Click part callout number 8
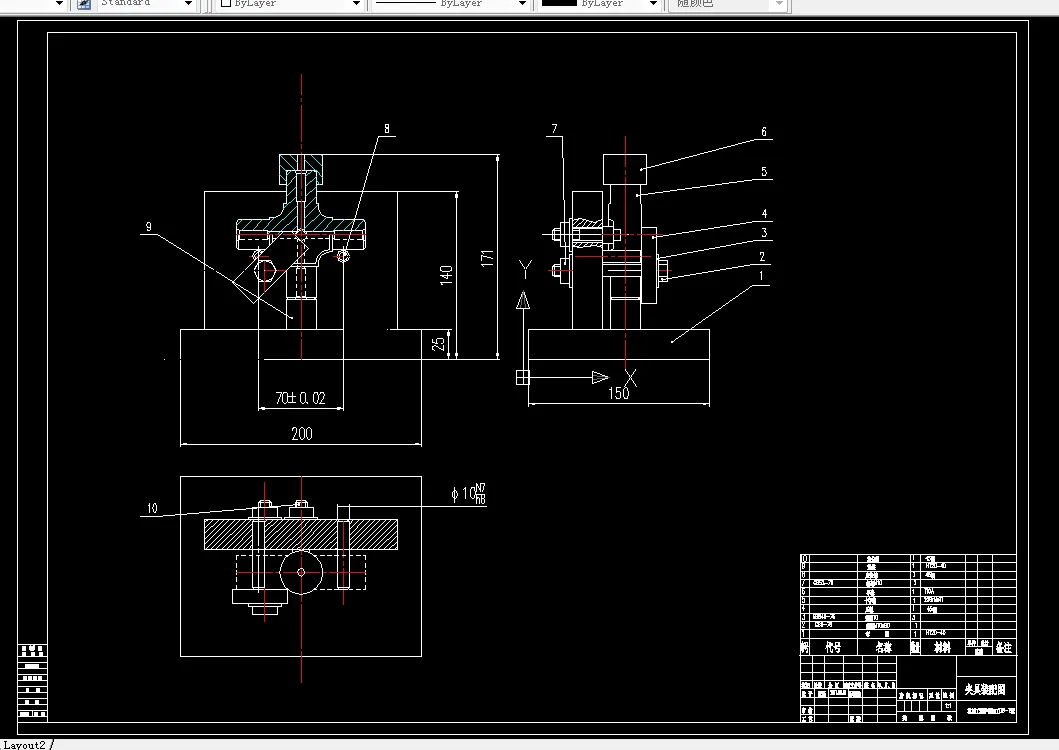1059x750 pixels. pos(387,128)
